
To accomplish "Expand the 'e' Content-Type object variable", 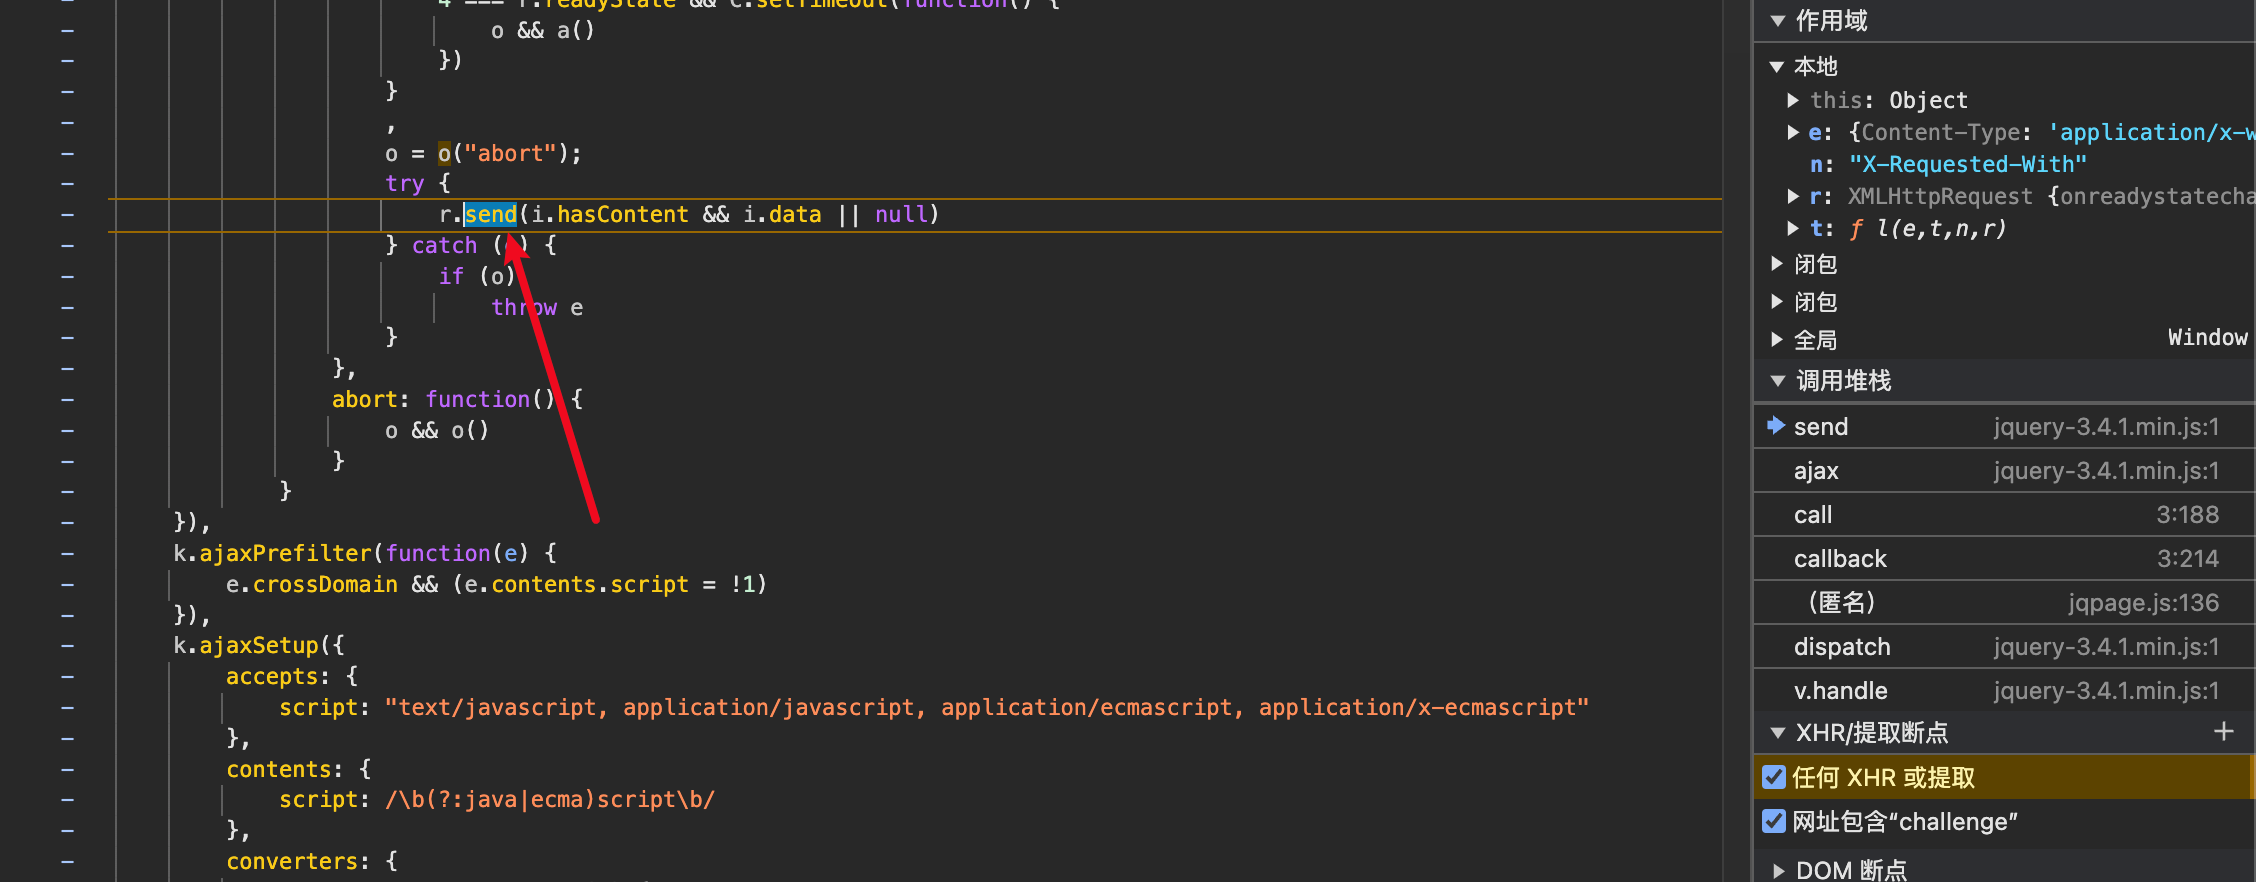I will coord(1793,132).
